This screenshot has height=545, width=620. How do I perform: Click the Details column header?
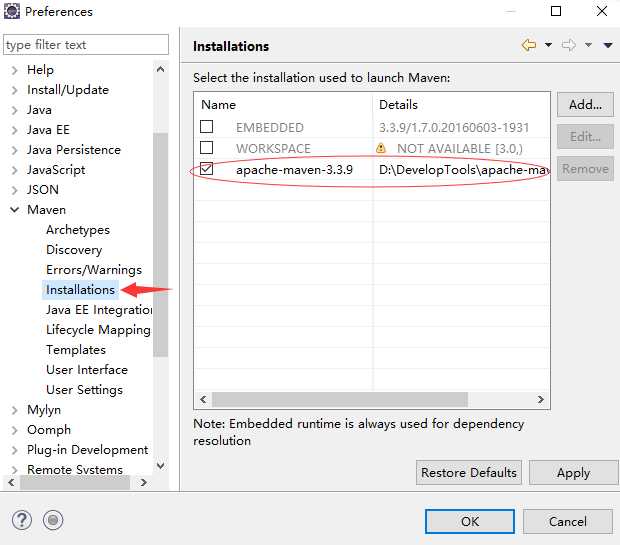click(x=461, y=105)
